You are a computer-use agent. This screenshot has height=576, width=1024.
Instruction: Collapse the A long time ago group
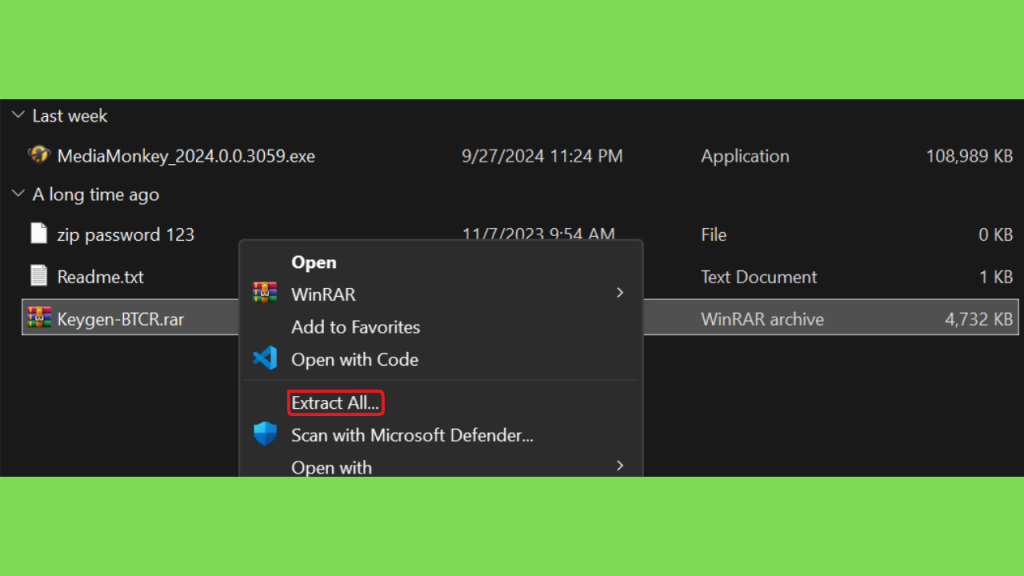pyautogui.click(x=18, y=193)
